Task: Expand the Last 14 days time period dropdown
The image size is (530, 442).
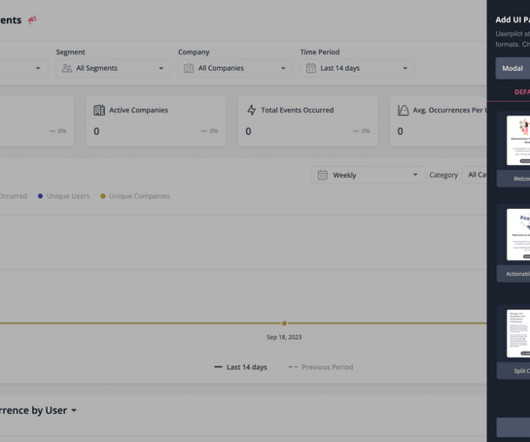Action: coord(357,68)
